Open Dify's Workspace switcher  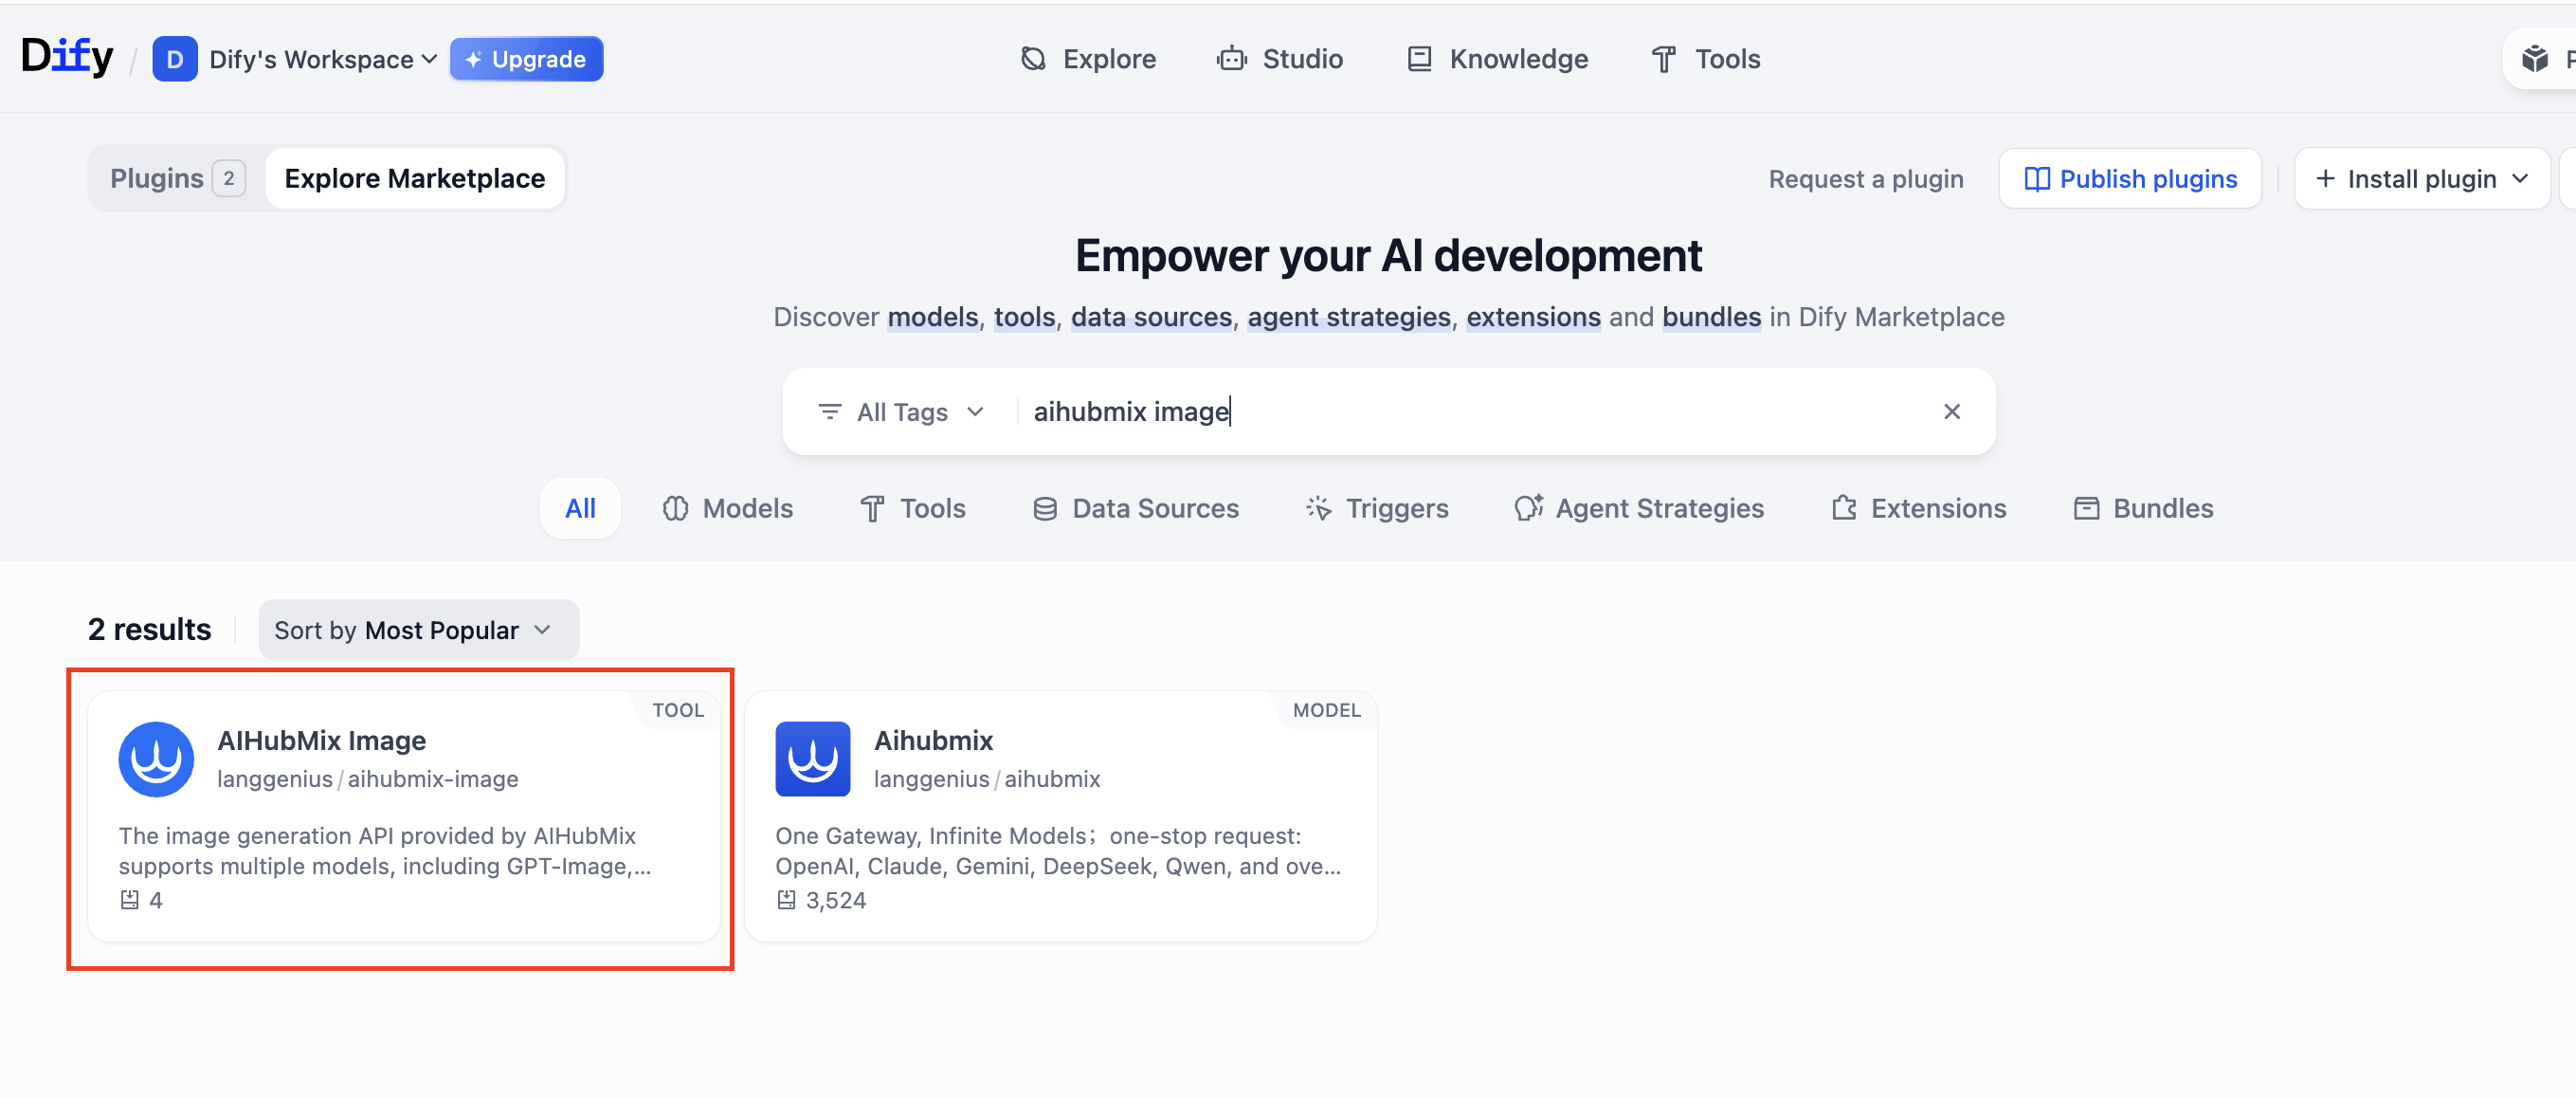point(322,59)
